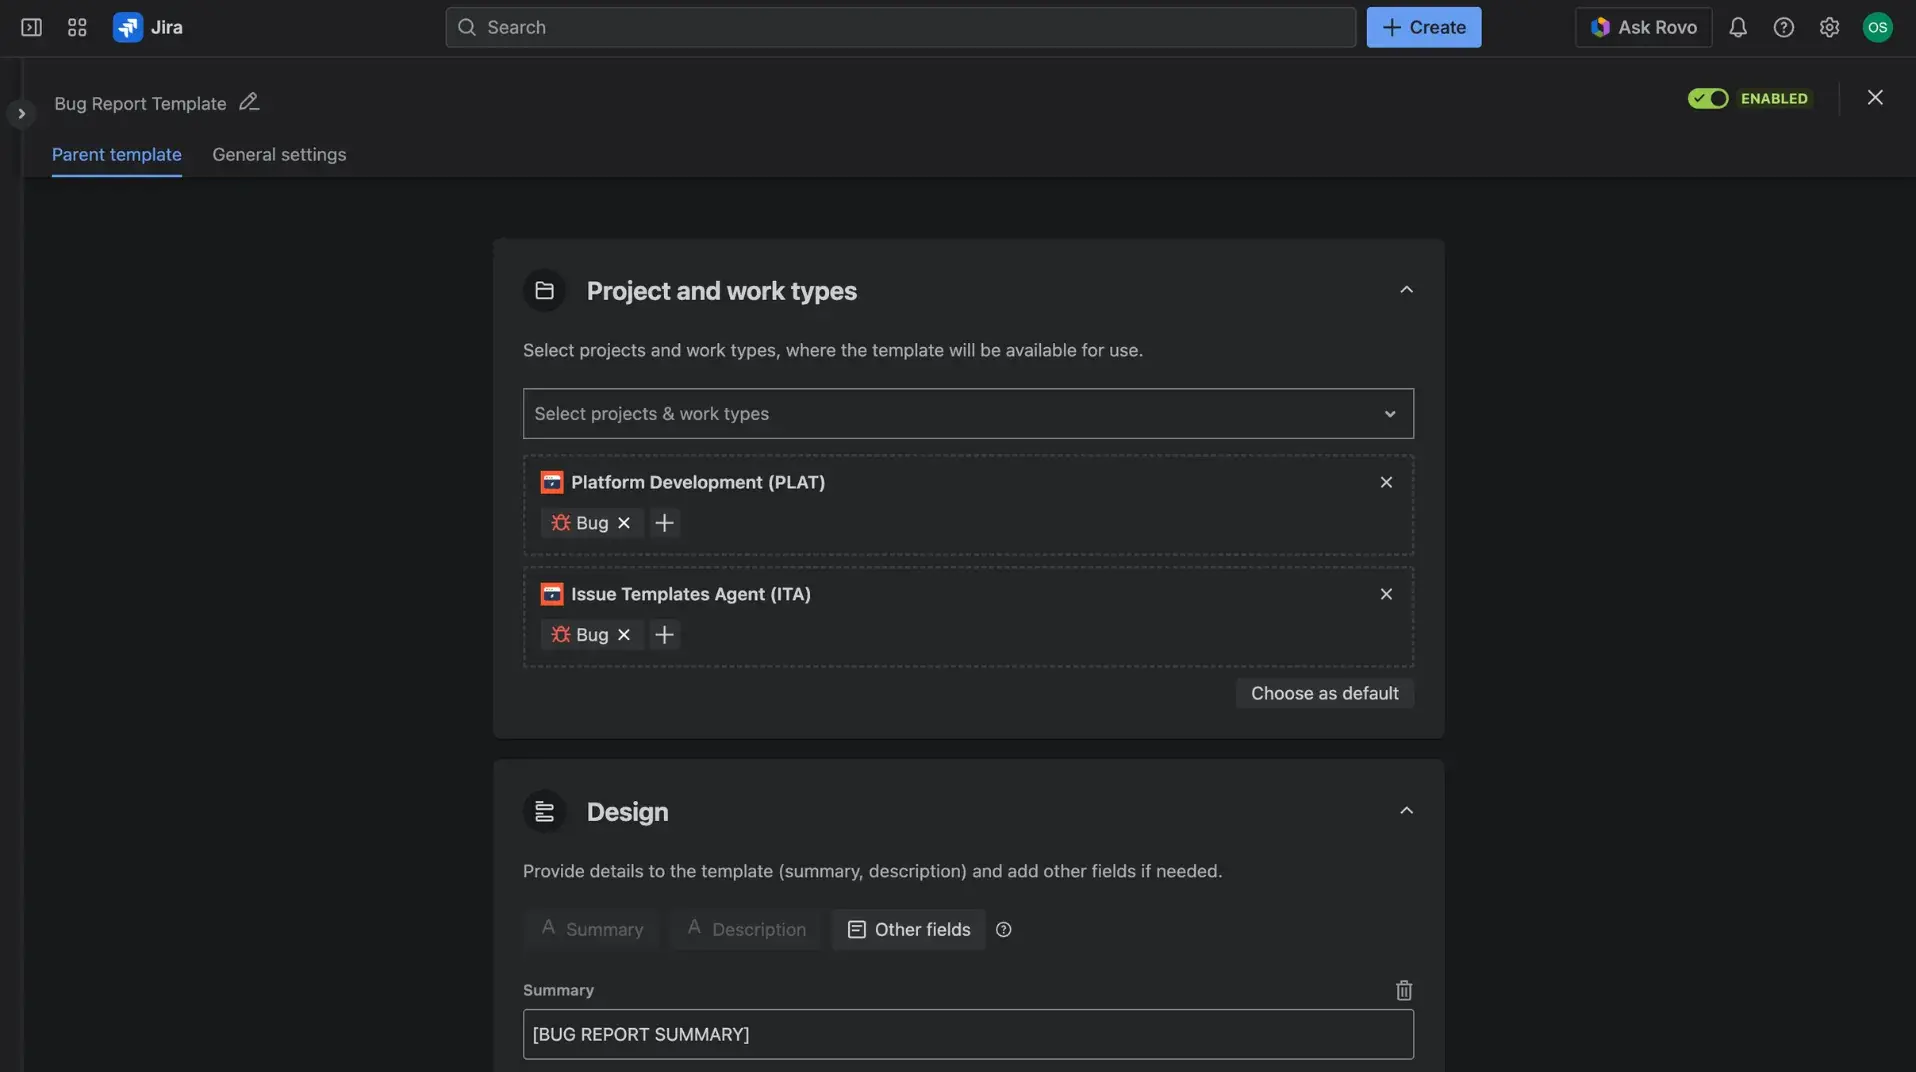Open the settings gear
Image resolution: width=1916 pixels, height=1072 pixels.
[x=1829, y=27]
